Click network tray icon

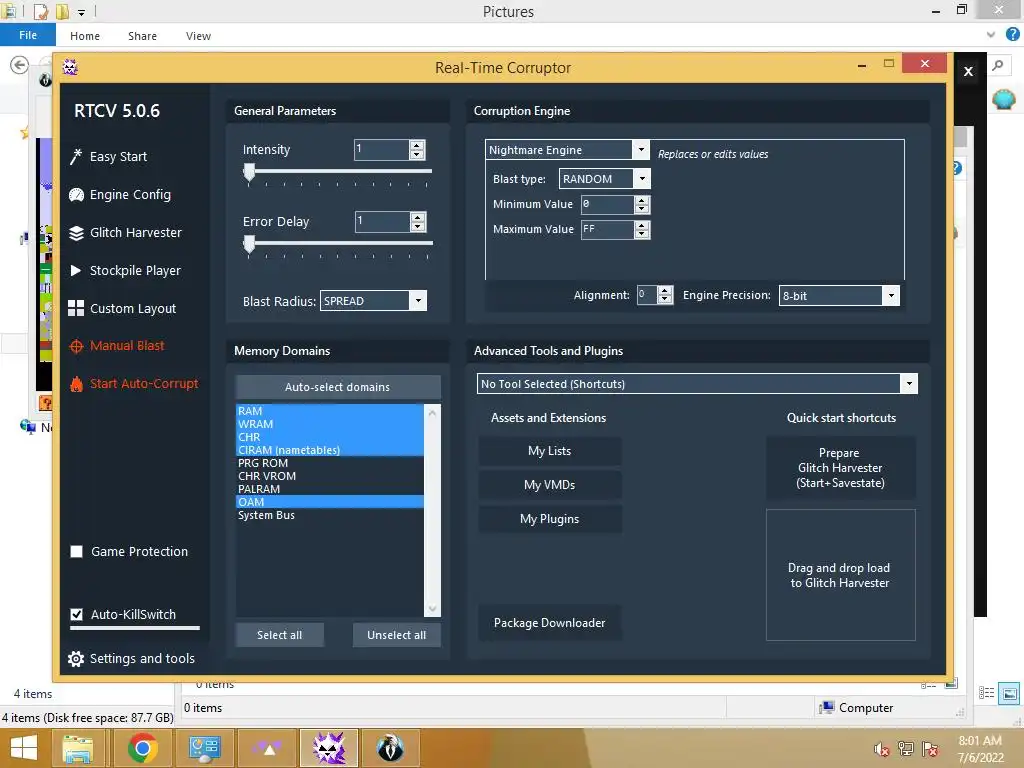(906, 749)
